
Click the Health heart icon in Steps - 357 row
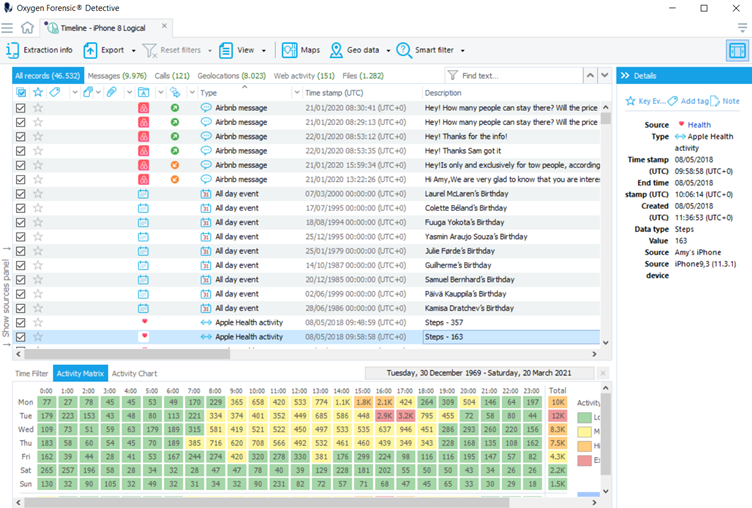pyautogui.click(x=144, y=321)
